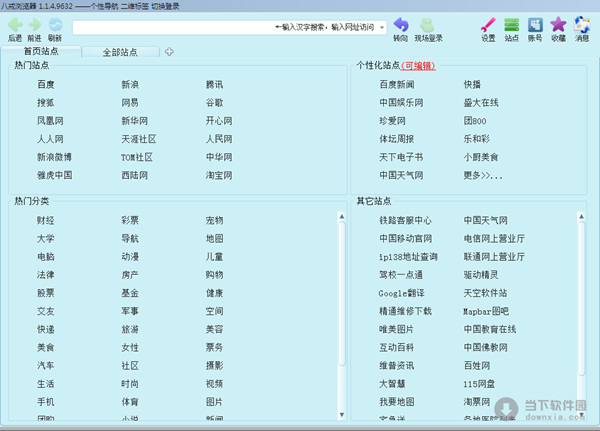Click the purple star 收藏 favorites icon
600x431 pixels.
tap(558, 25)
